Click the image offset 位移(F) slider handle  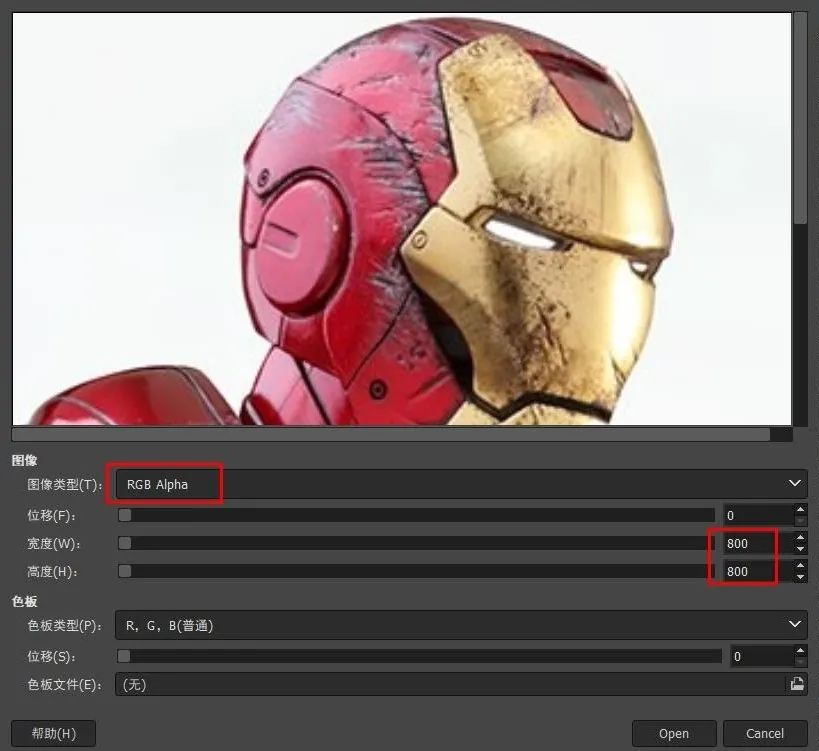coord(125,515)
